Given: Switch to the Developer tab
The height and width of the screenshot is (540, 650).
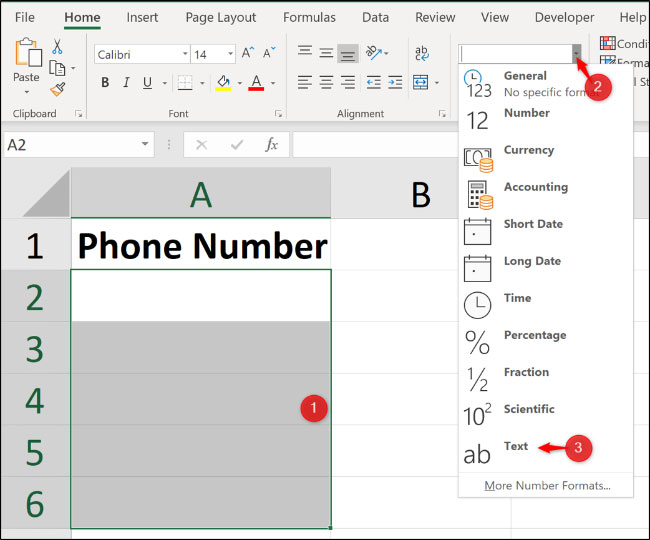Looking at the screenshot, I should (564, 17).
